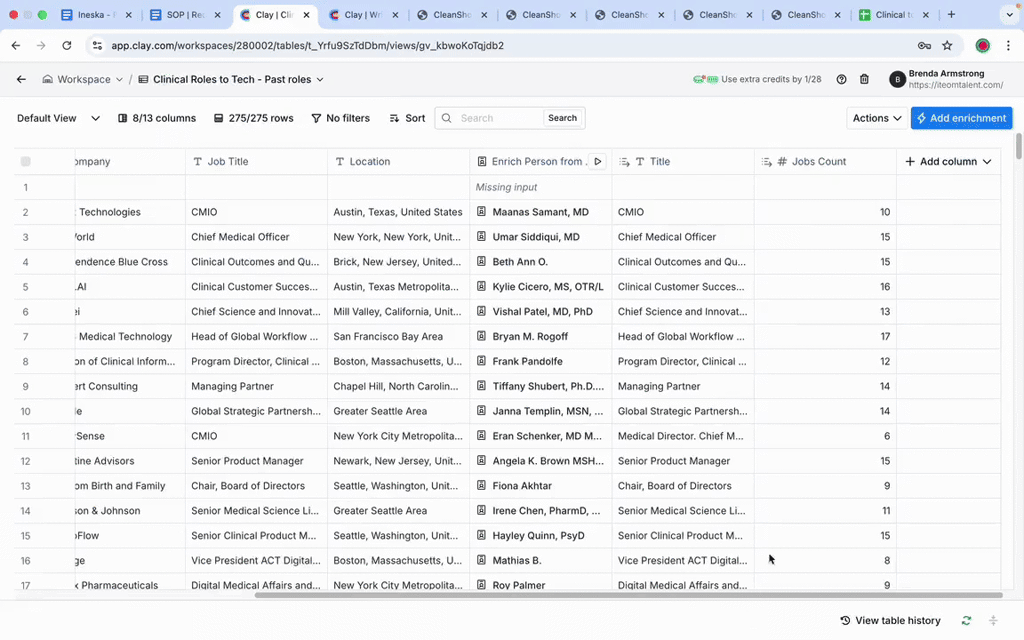Image resolution: width=1024 pixels, height=640 pixels.
Task: Reload the page in the browser
Action: click(x=66, y=45)
